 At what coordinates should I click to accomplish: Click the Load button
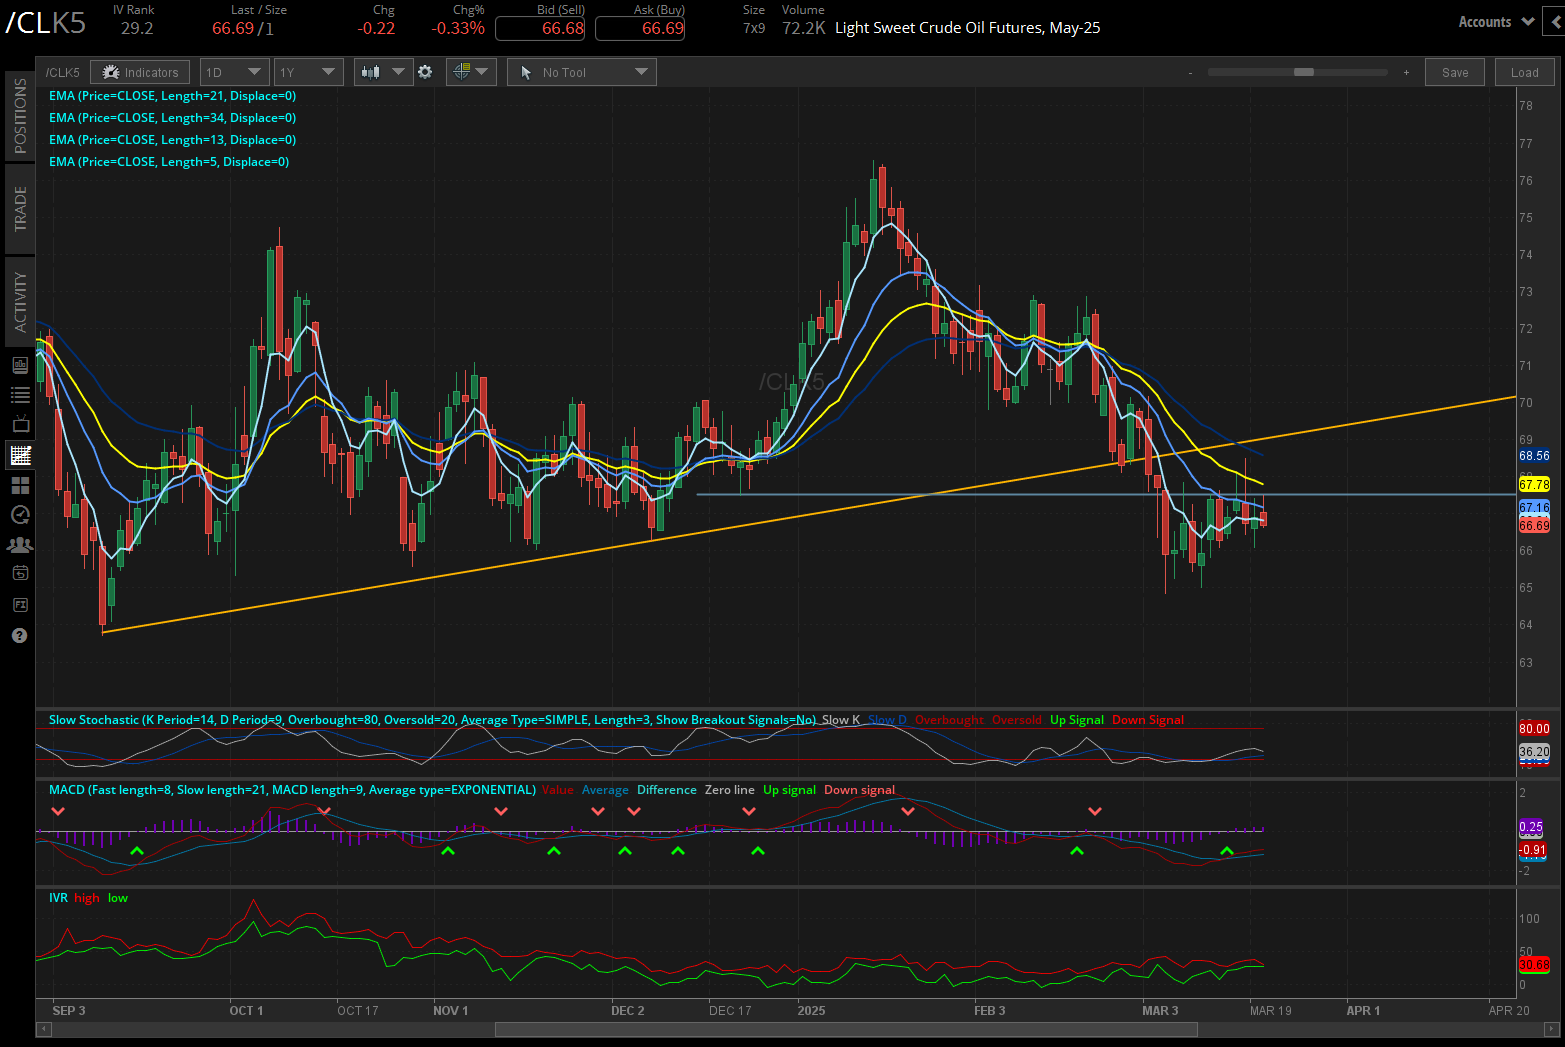pyautogui.click(x=1523, y=71)
